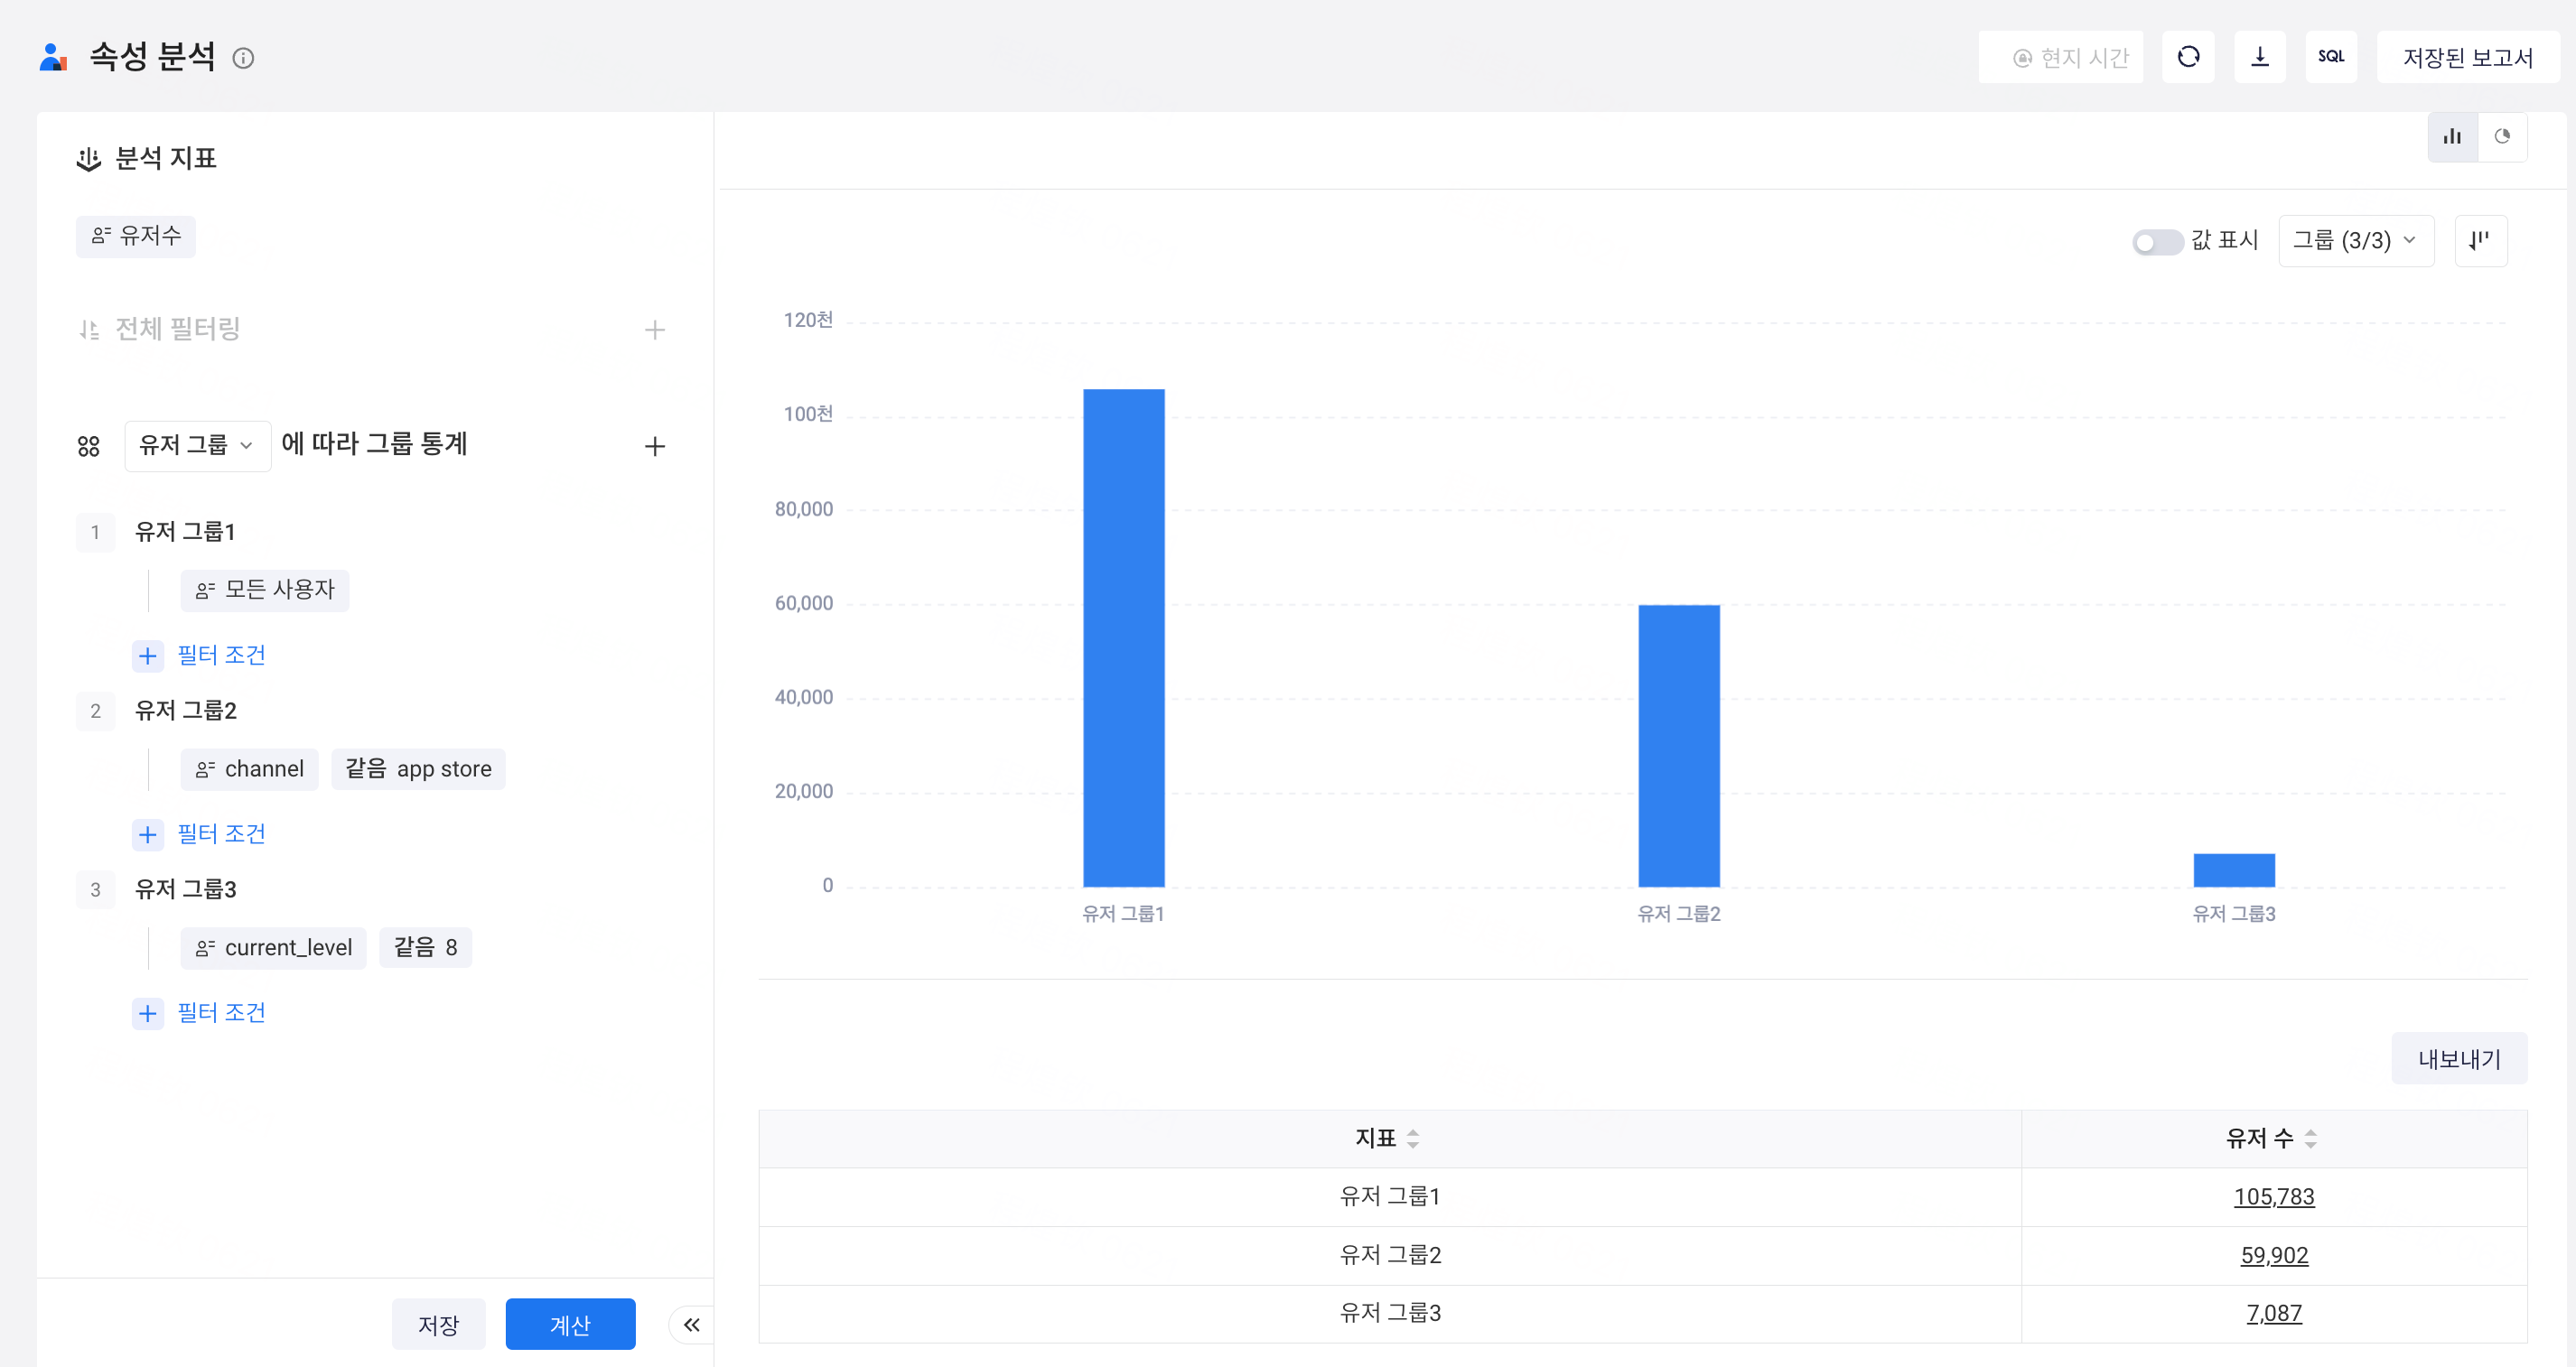Click the 모든 사용자 chip
Viewport: 2576px width, 1367px height.
[265, 590]
